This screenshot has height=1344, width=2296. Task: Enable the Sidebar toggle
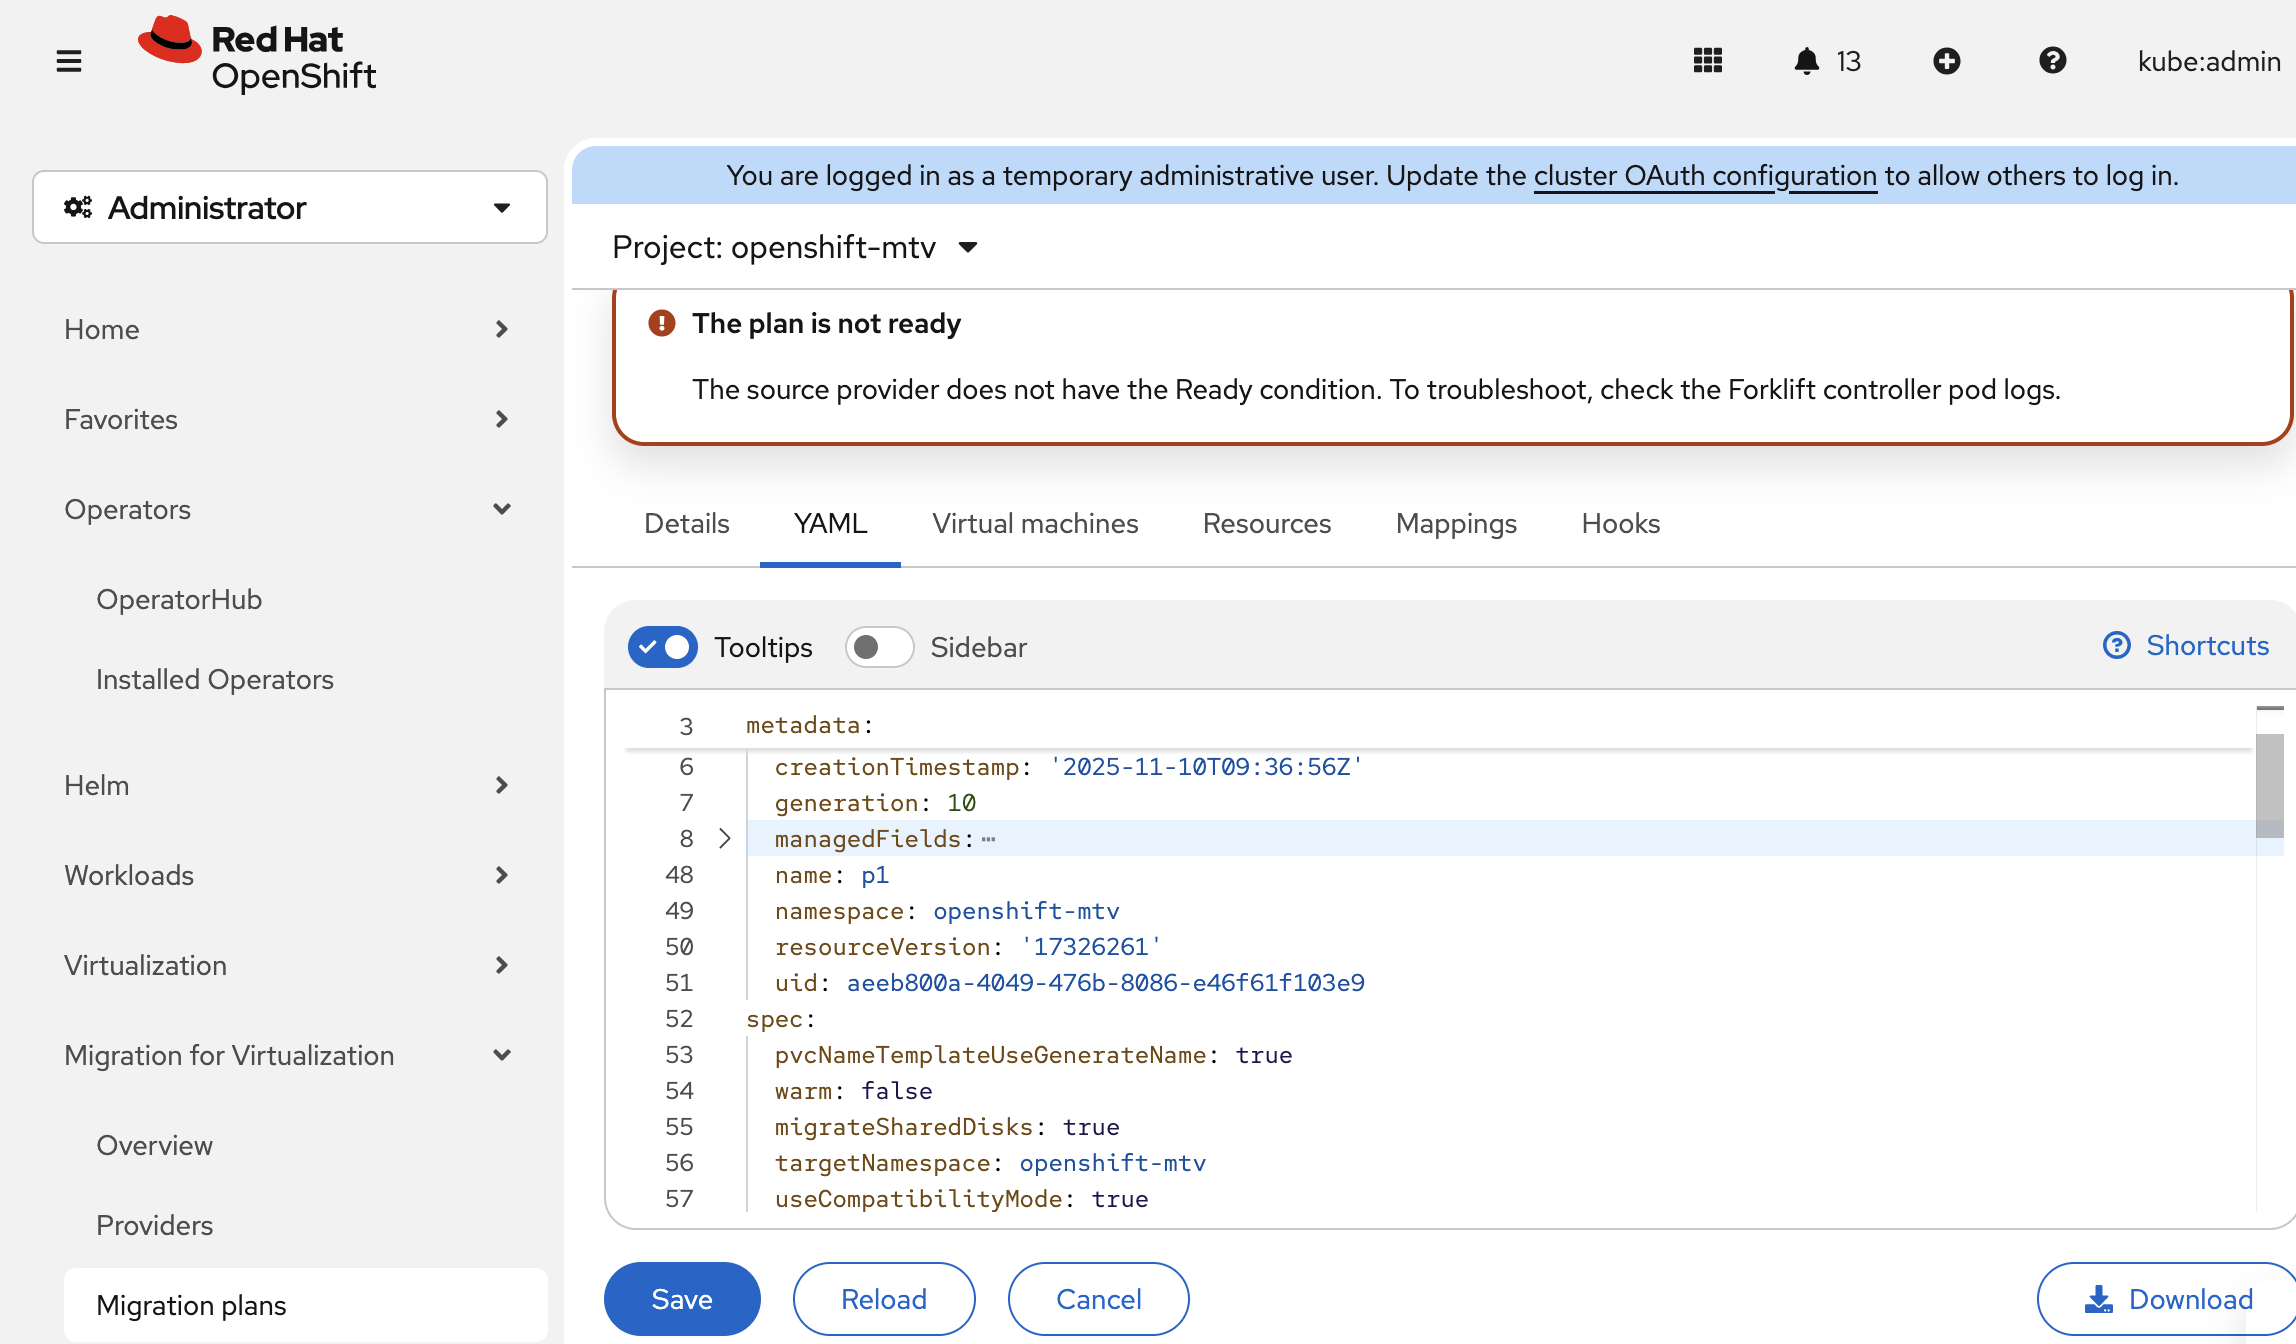click(x=878, y=647)
